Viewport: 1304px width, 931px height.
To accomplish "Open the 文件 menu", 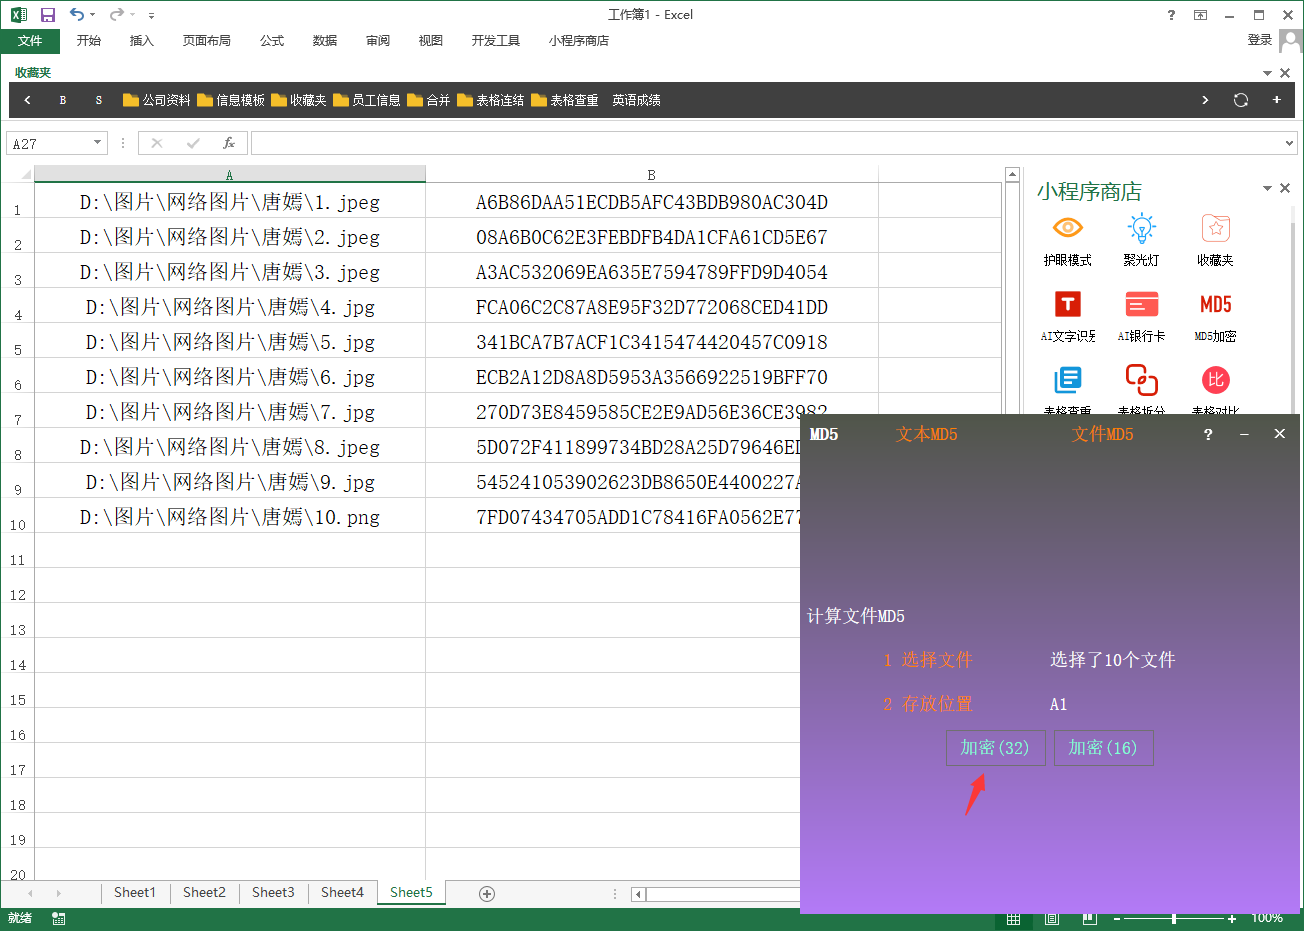I will coord(30,41).
